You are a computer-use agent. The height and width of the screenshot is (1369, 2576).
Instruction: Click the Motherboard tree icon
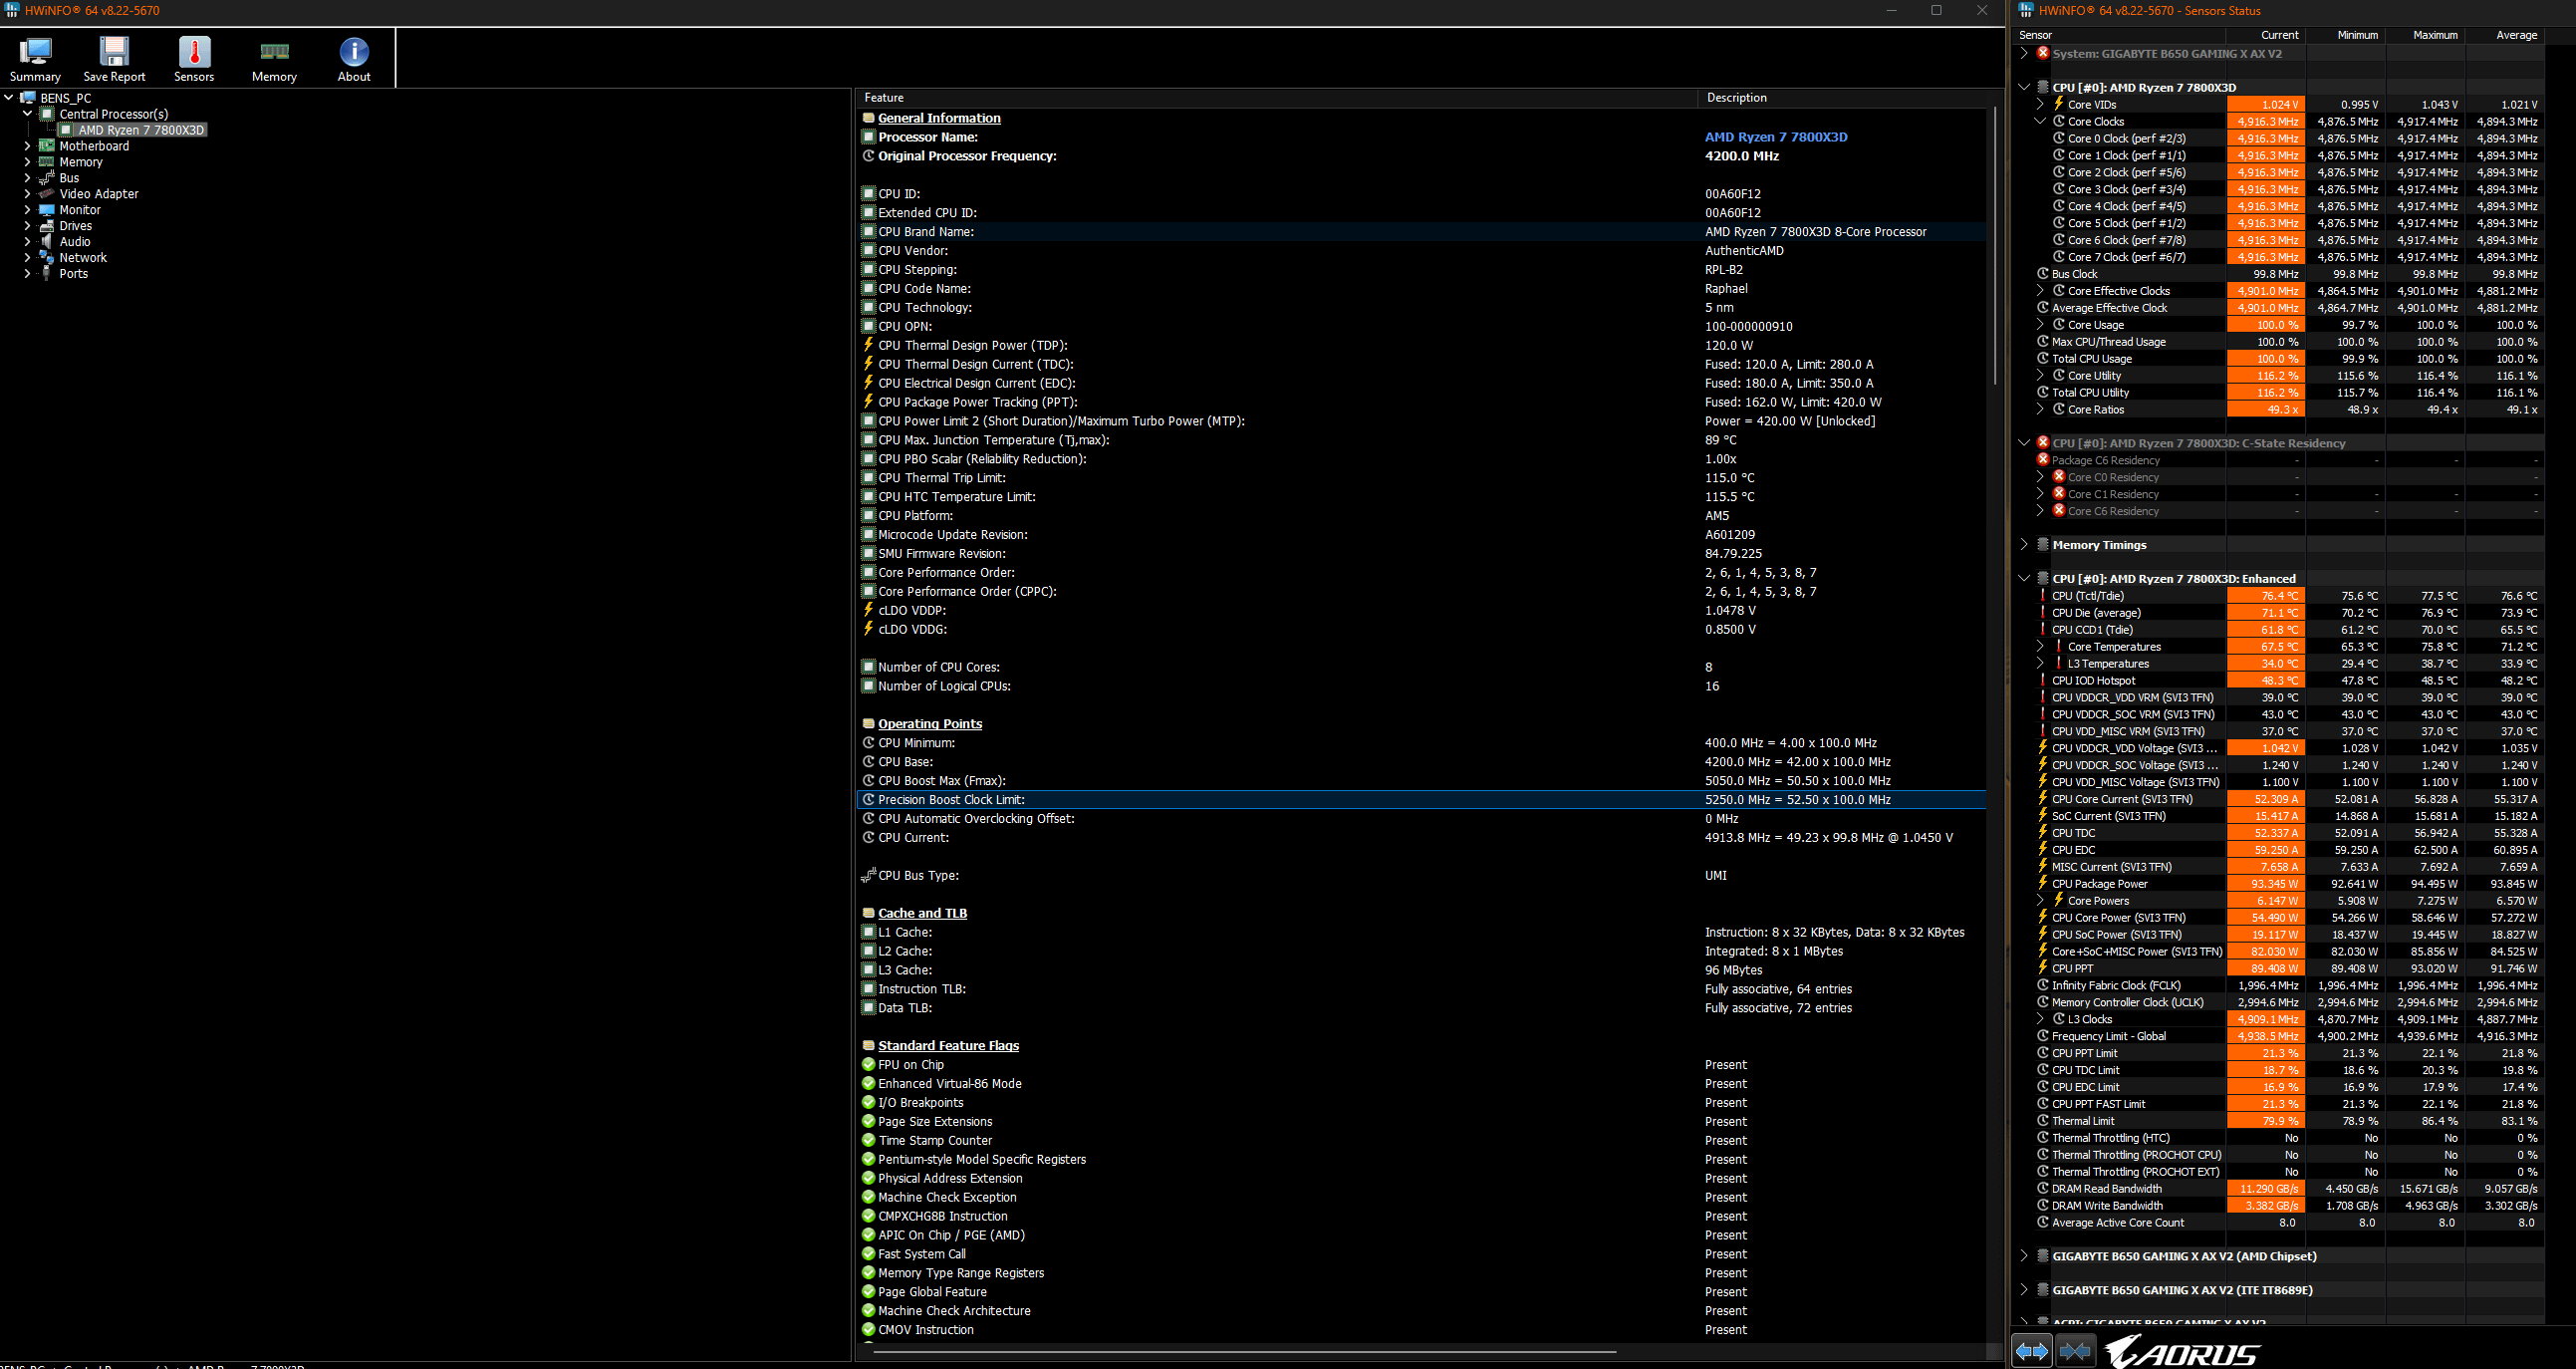pos(46,146)
